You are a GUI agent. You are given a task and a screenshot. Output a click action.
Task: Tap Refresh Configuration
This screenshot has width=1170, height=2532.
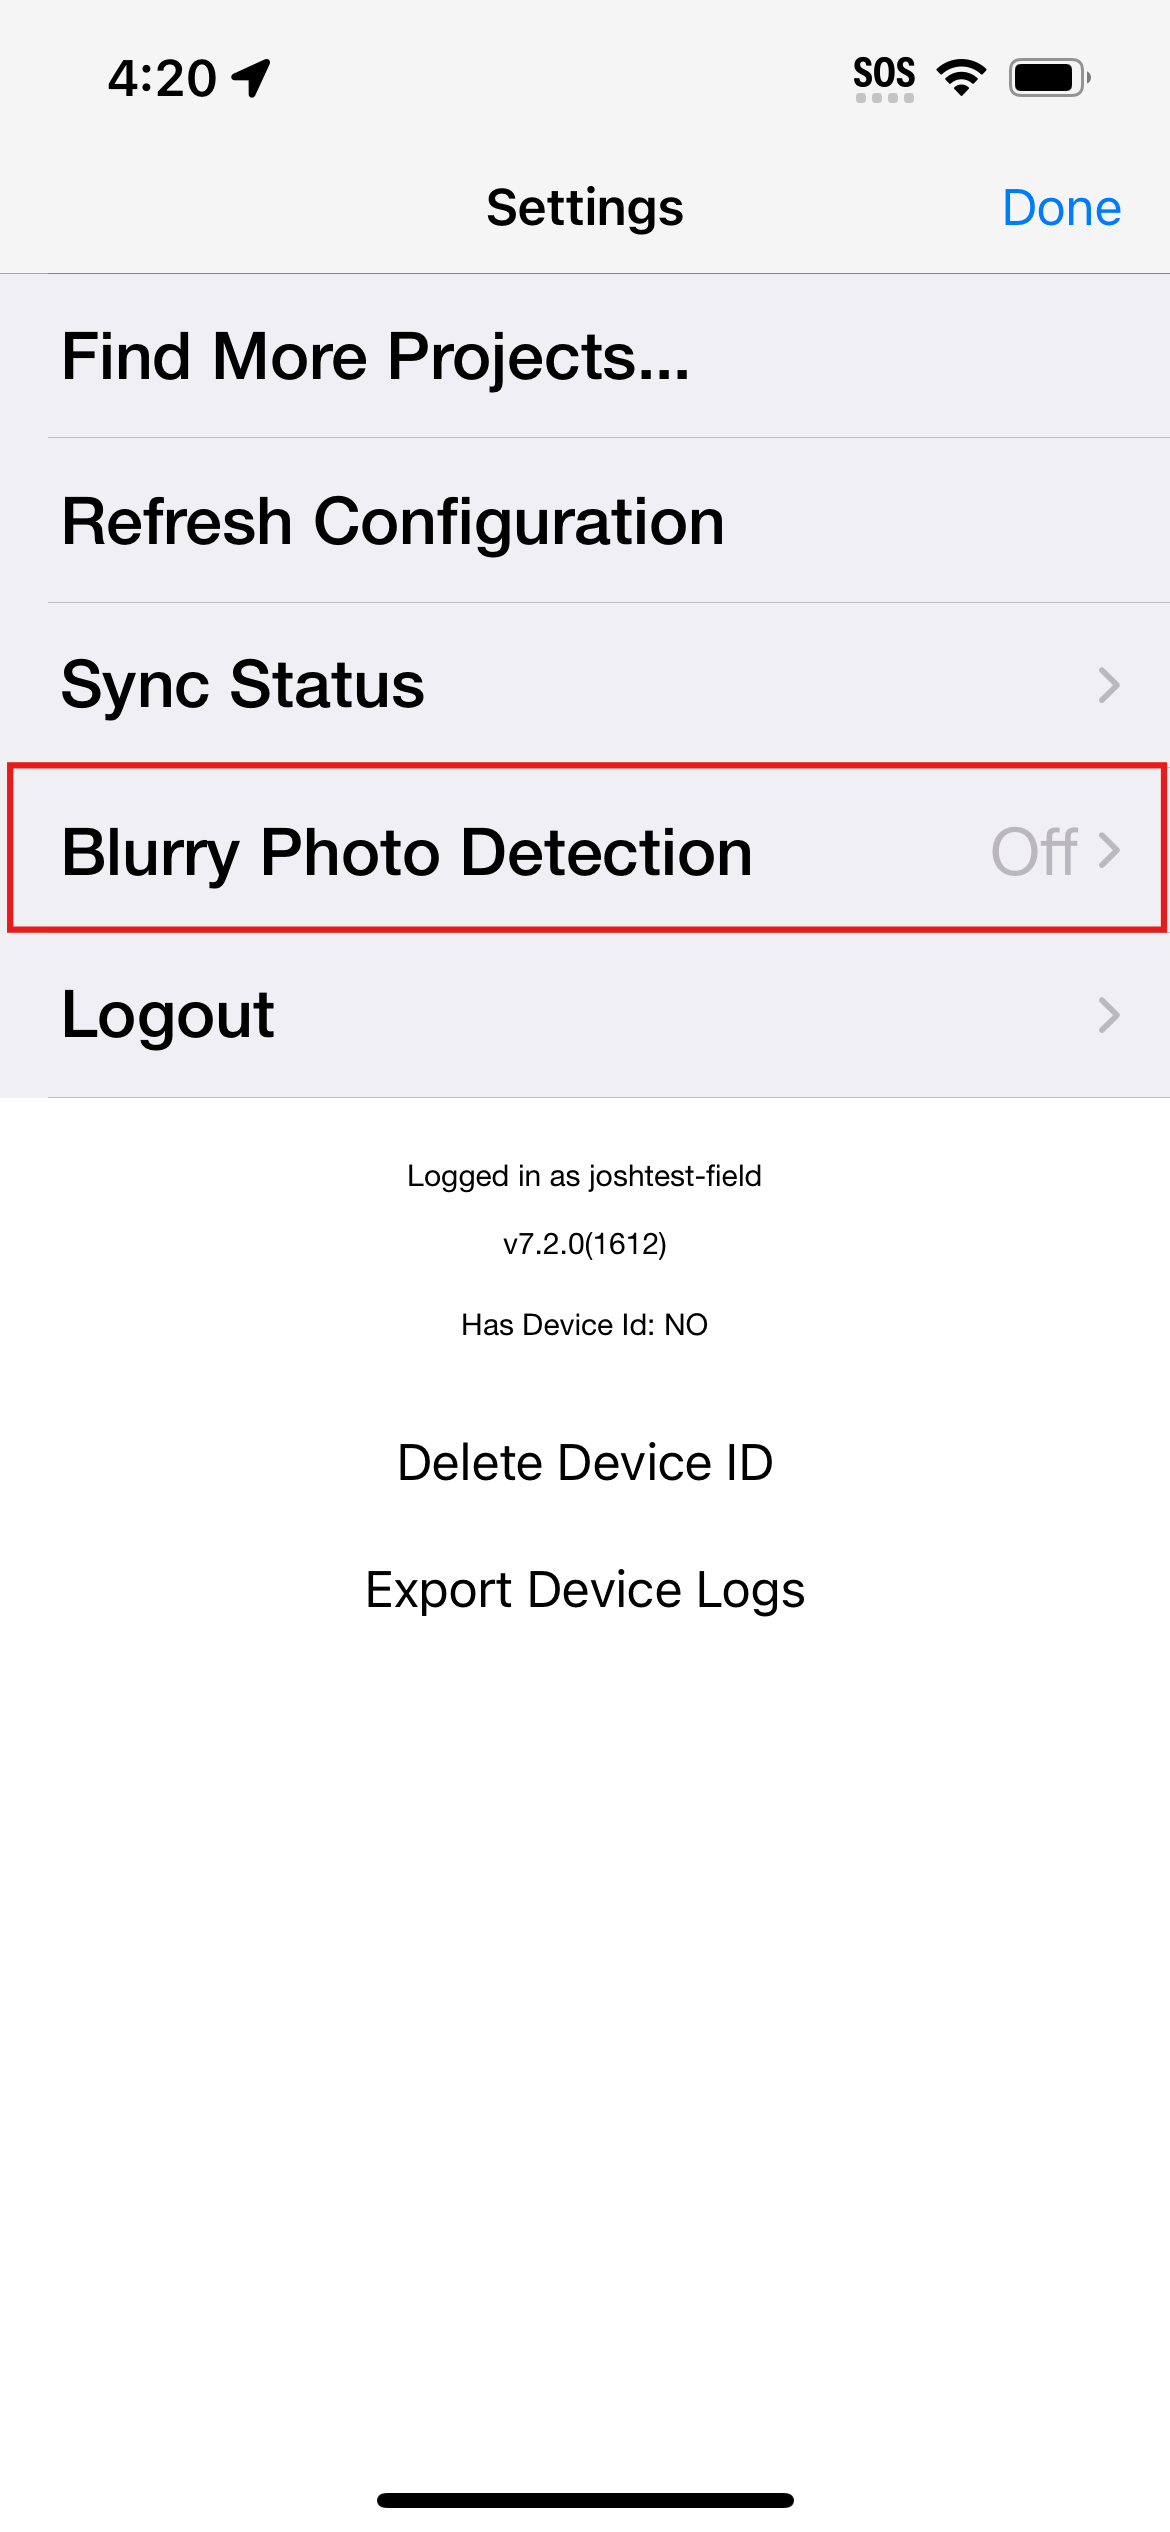tap(393, 522)
